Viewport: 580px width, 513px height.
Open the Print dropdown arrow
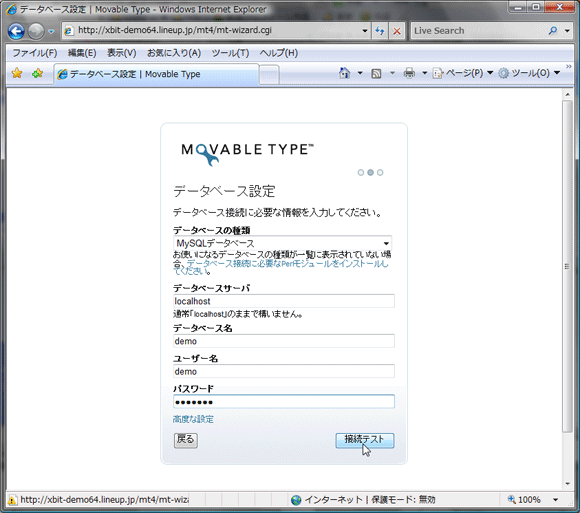(425, 73)
